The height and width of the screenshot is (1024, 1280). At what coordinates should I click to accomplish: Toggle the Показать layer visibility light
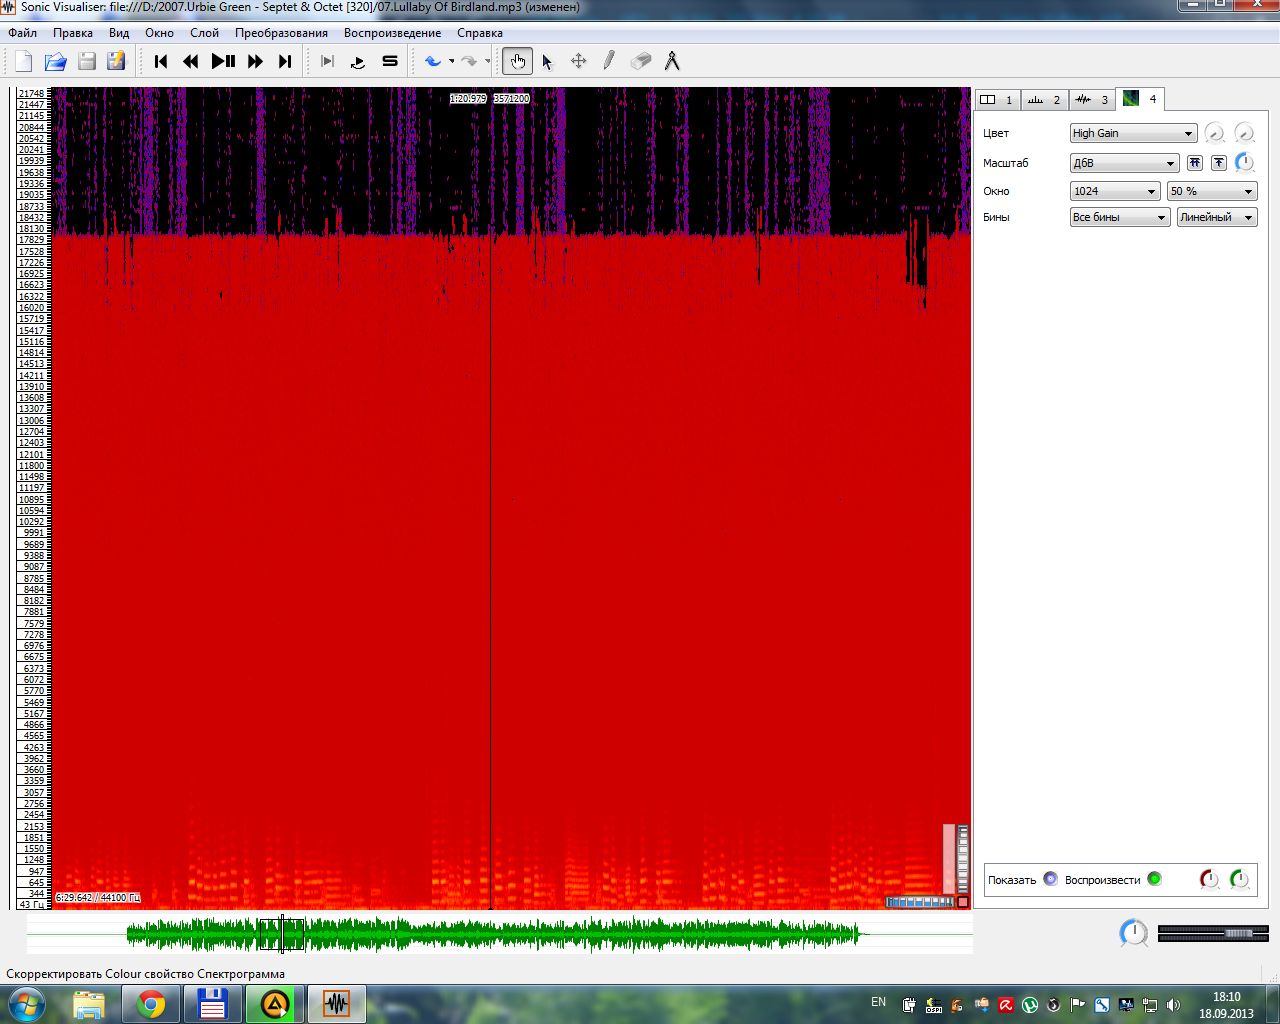pos(1050,879)
